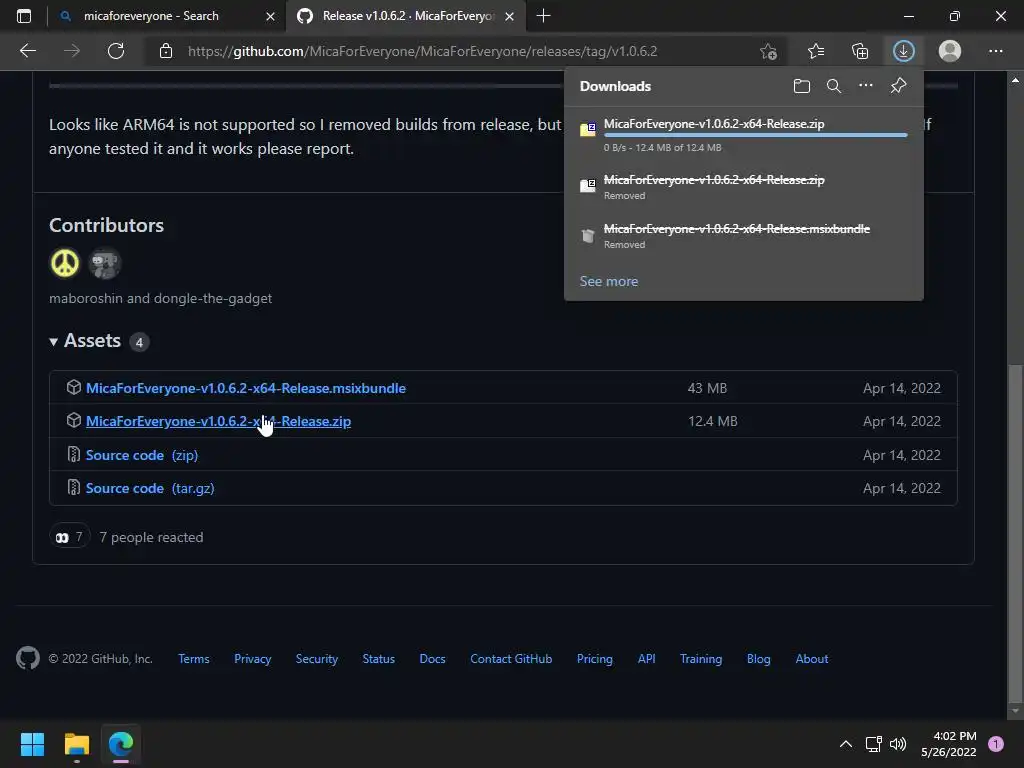Open volume control tray icon

click(899, 744)
